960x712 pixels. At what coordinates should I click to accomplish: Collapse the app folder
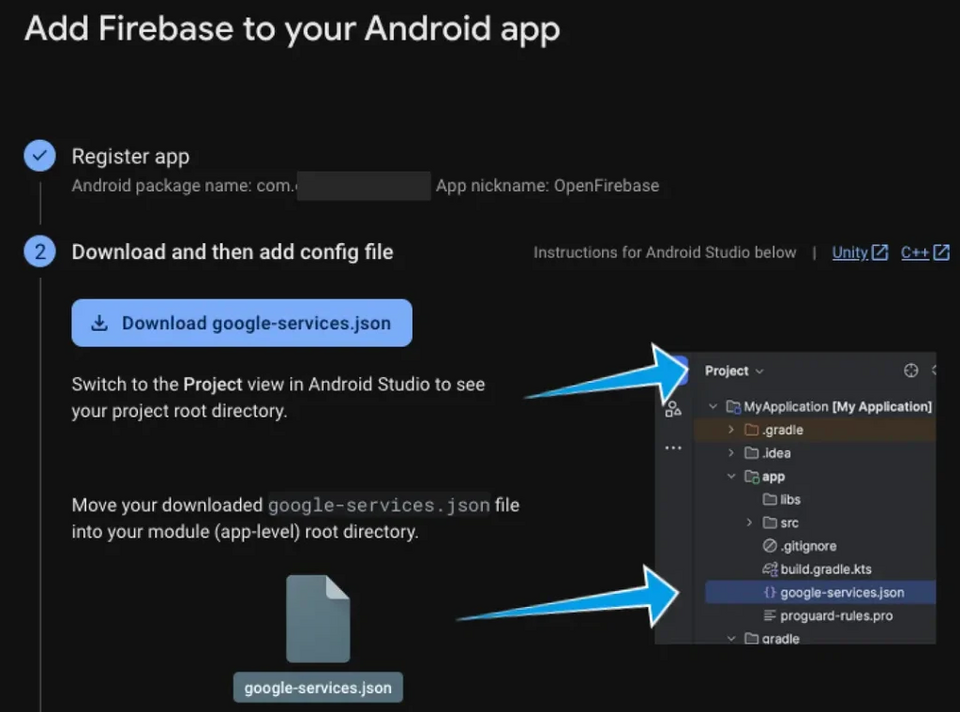point(731,476)
